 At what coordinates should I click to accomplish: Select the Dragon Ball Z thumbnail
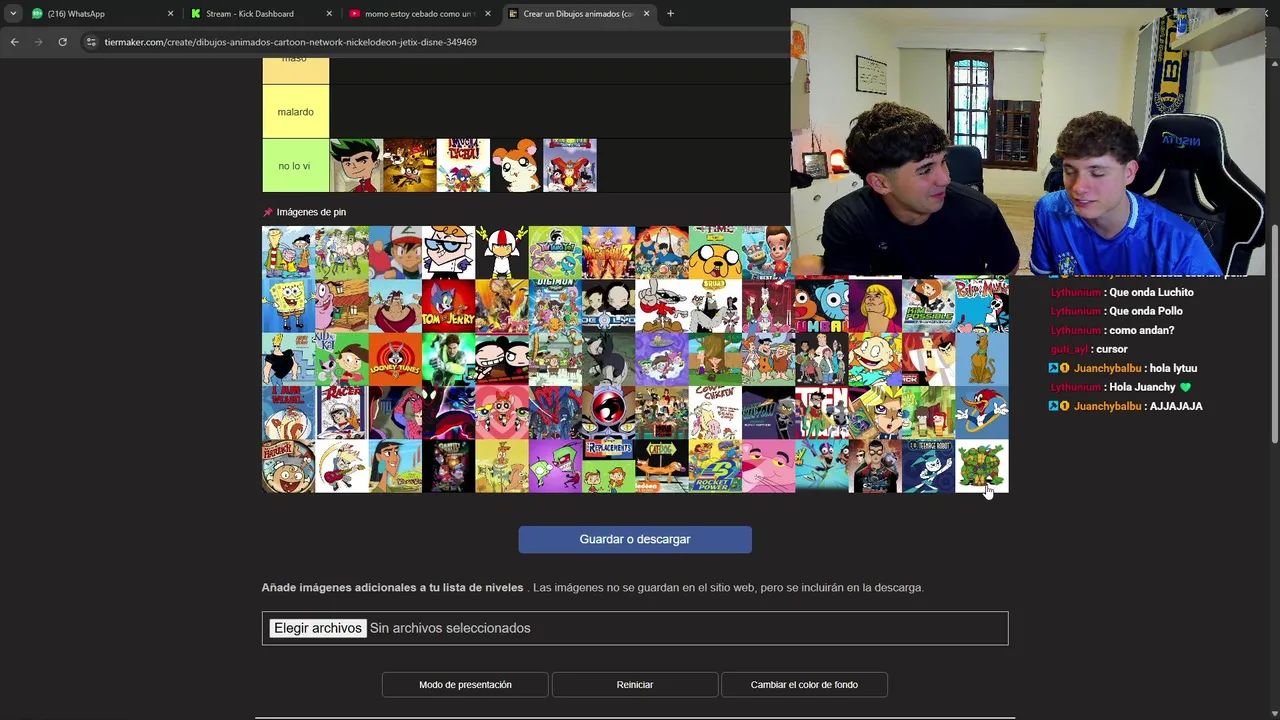(608, 253)
